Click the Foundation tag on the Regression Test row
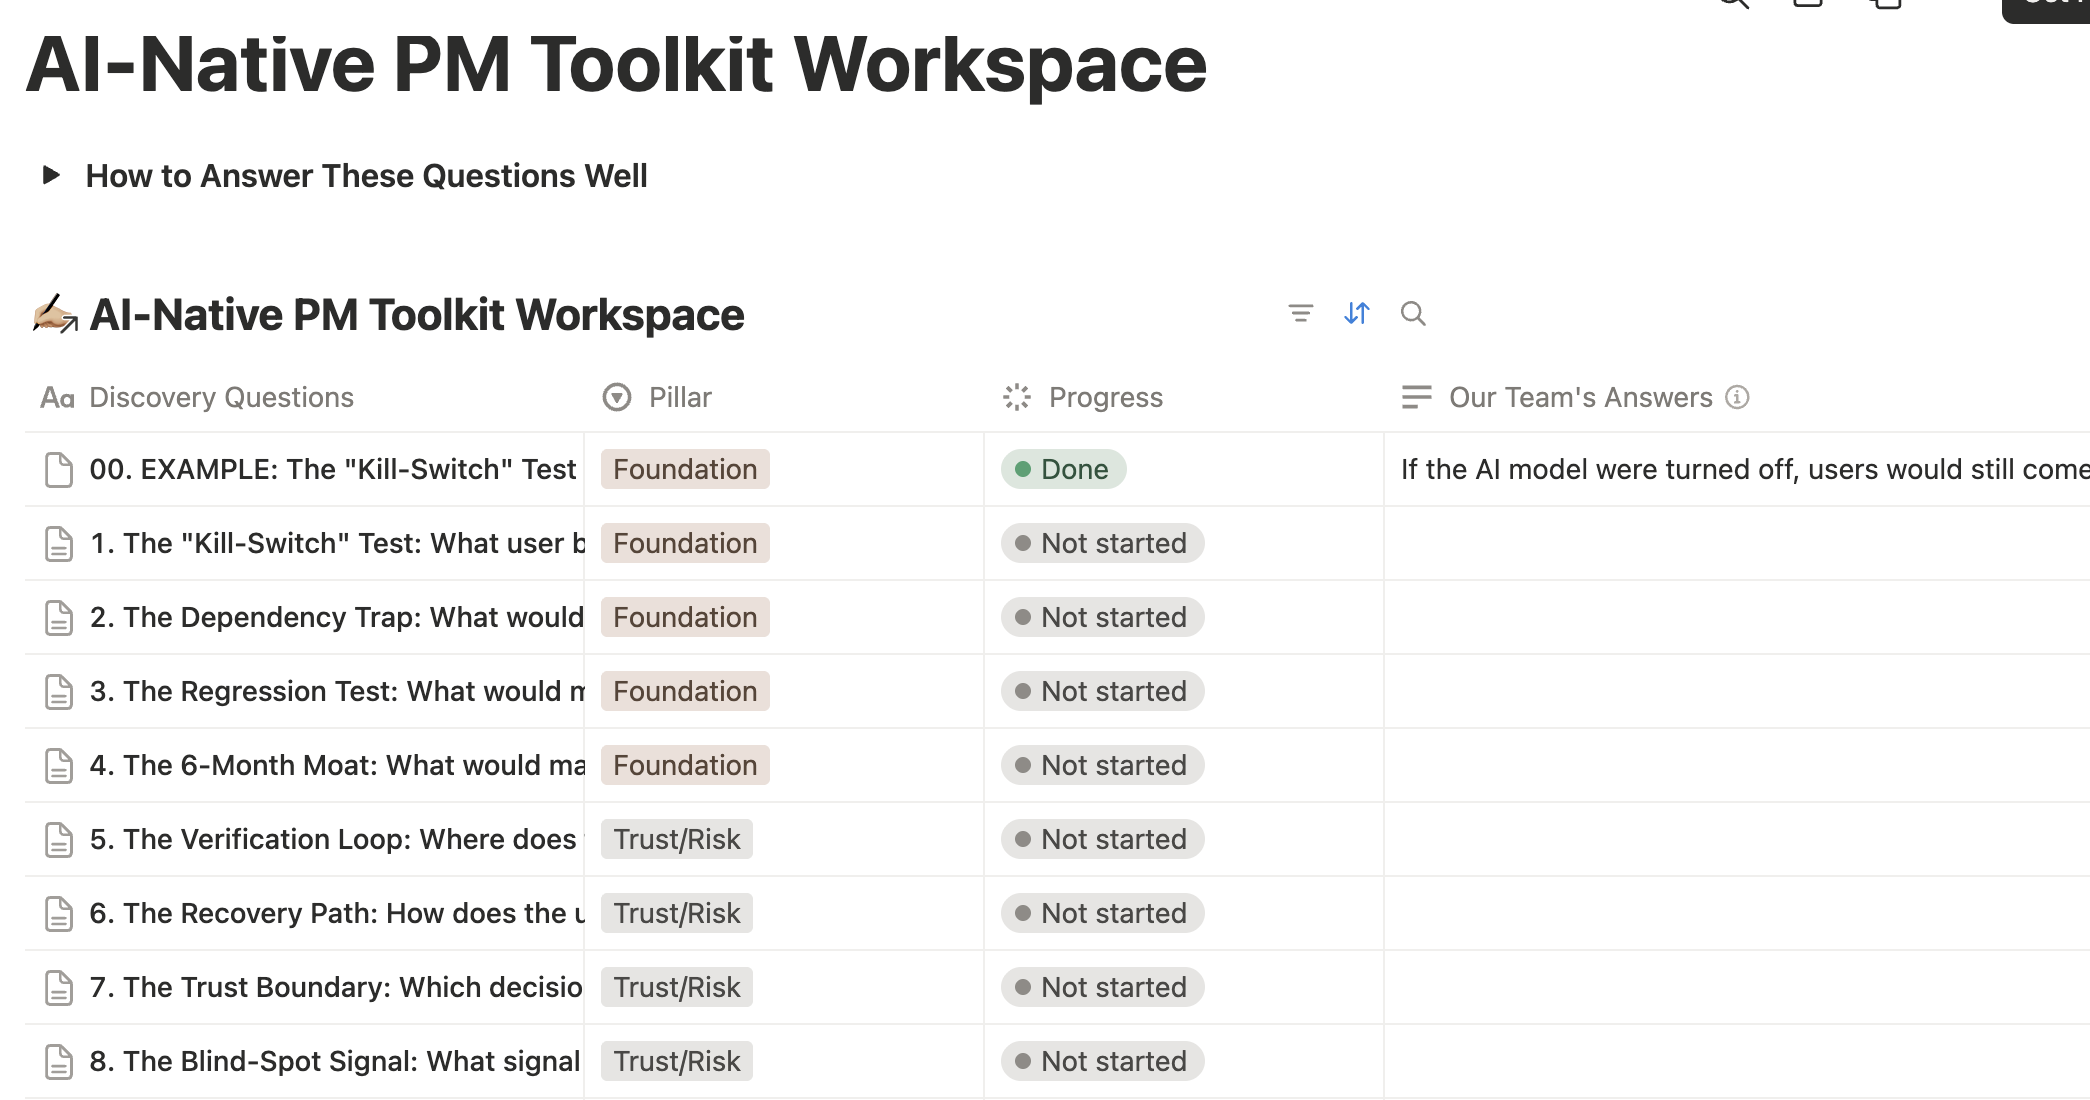This screenshot has width=2090, height=1100. pos(684,691)
